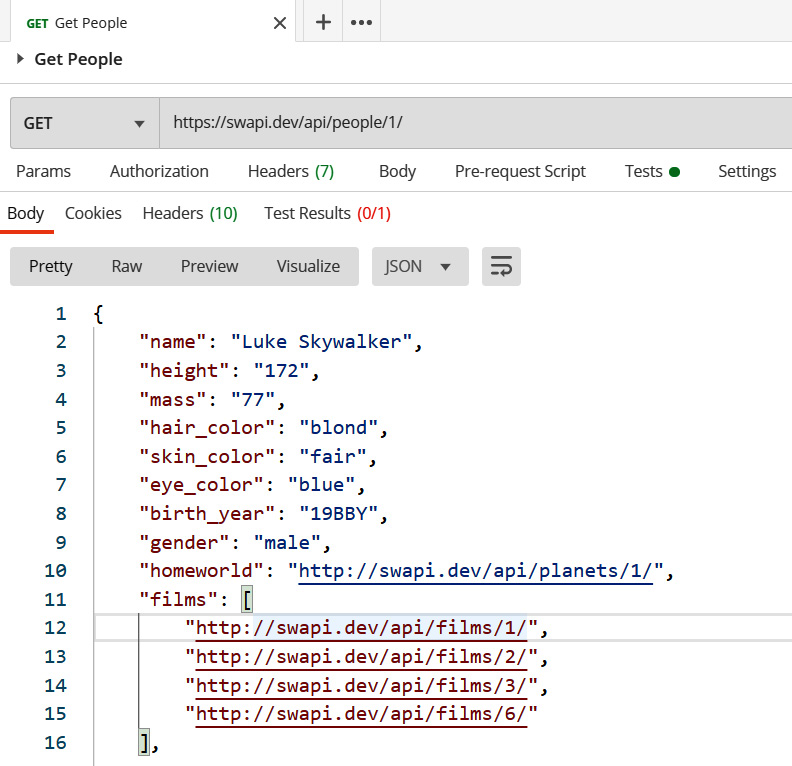
Task: Click the request URL input field
Action: (475, 123)
